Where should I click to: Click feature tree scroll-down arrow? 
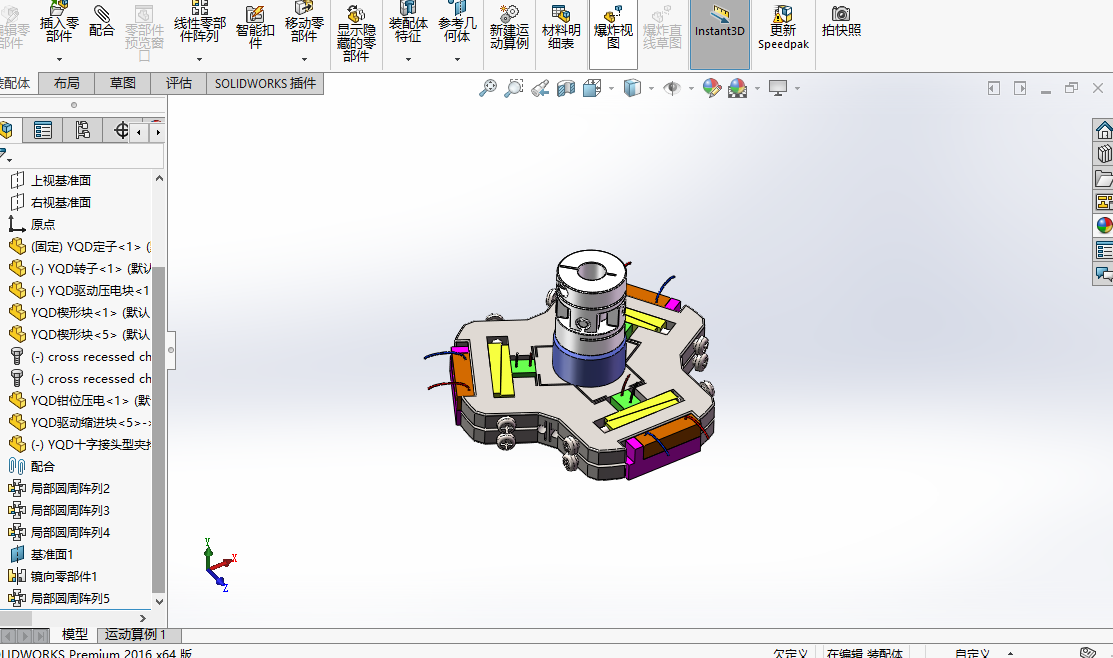(159, 601)
